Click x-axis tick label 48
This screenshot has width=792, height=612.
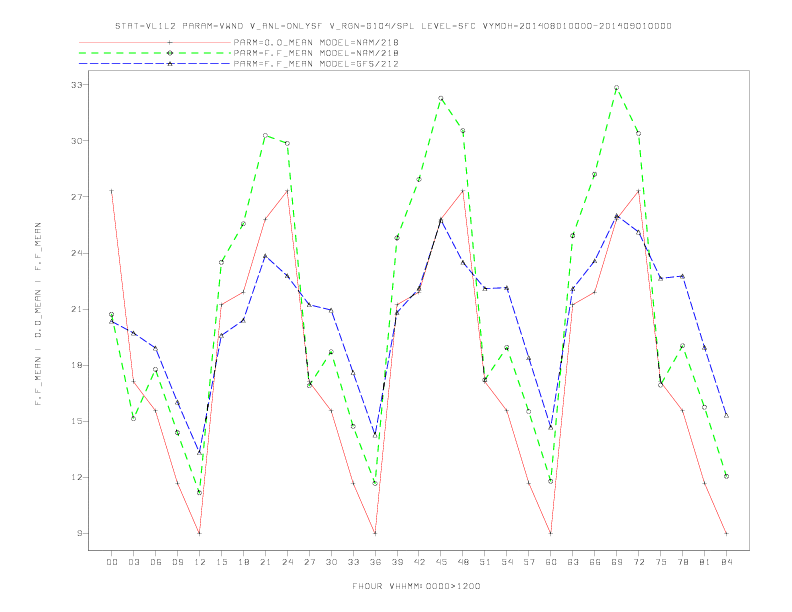(x=463, y=562)
